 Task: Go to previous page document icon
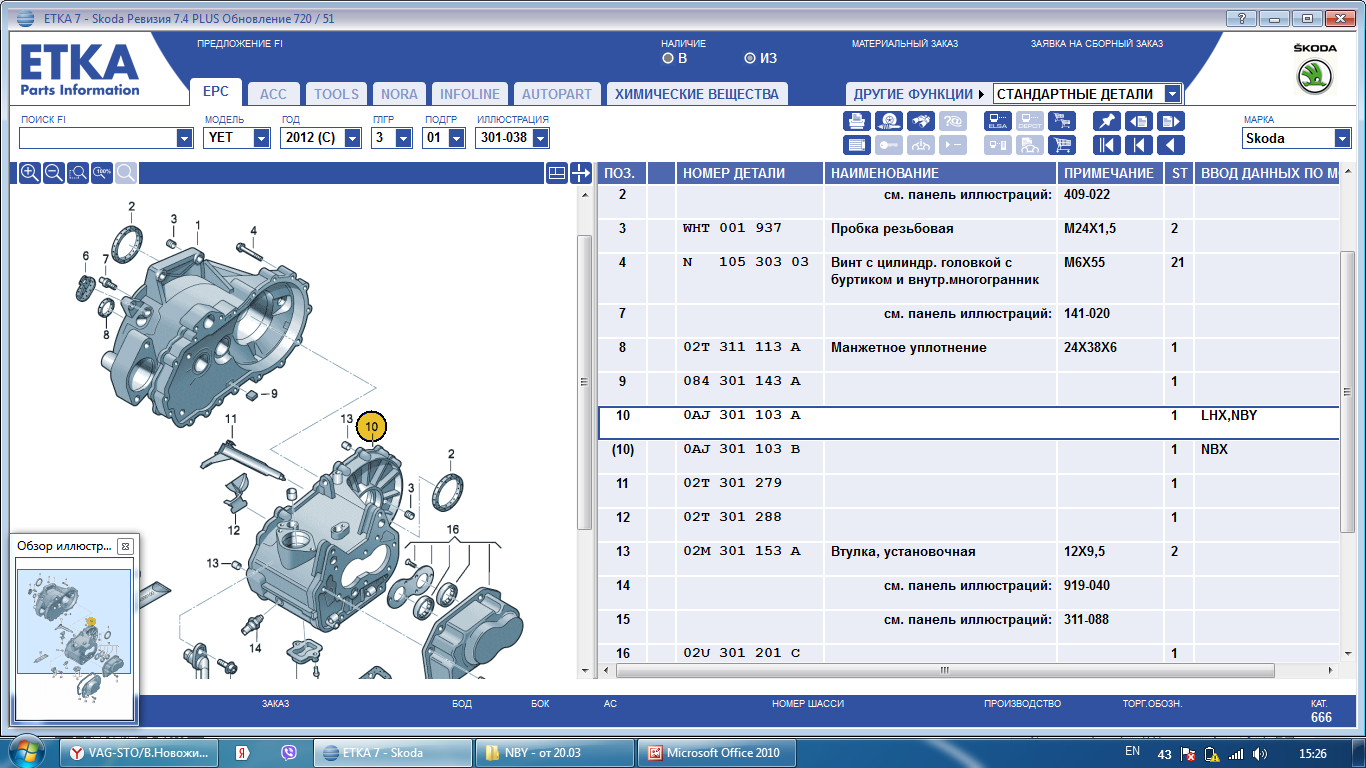coord(1139,121)
